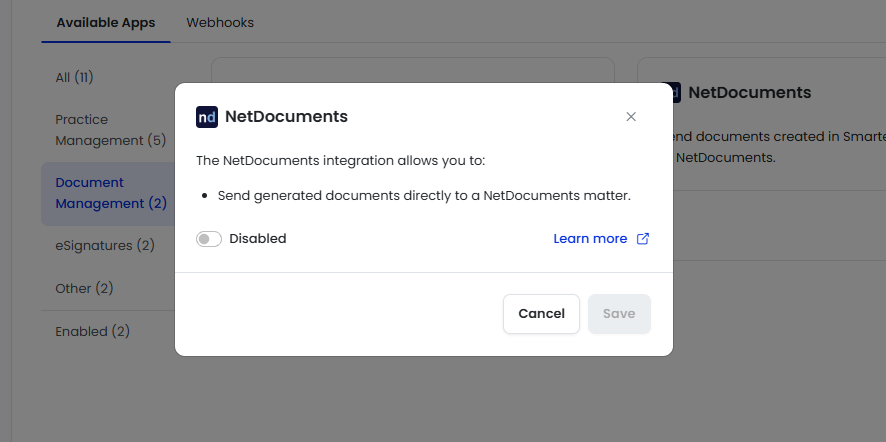Choose the eSignatures (2) category

click(x=105, y=245)
